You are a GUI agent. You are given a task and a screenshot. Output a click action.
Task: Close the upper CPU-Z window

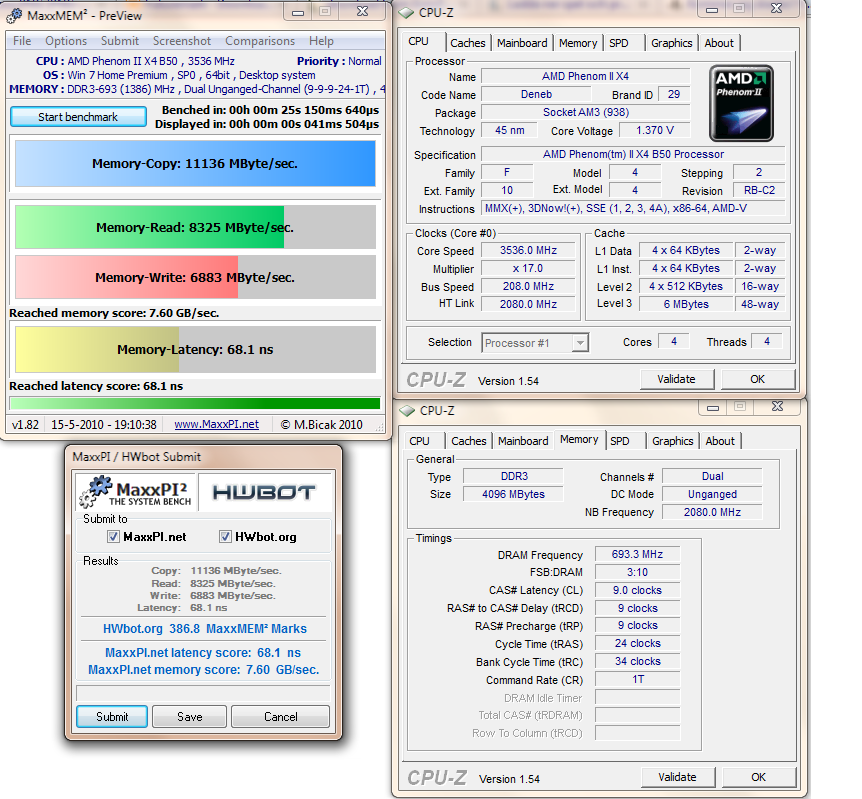pos(776,9)
